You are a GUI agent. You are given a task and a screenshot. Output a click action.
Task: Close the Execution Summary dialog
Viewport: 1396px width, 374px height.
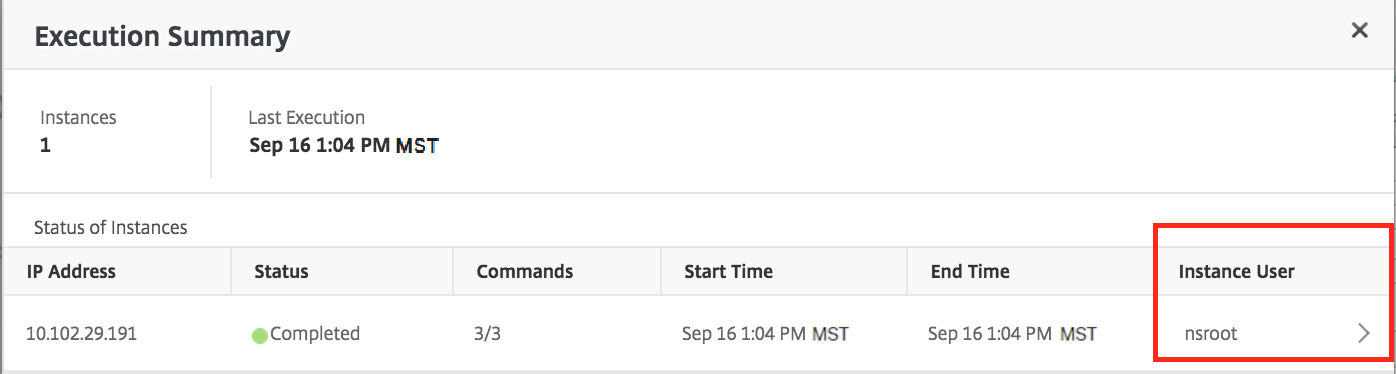point(1359,31)
